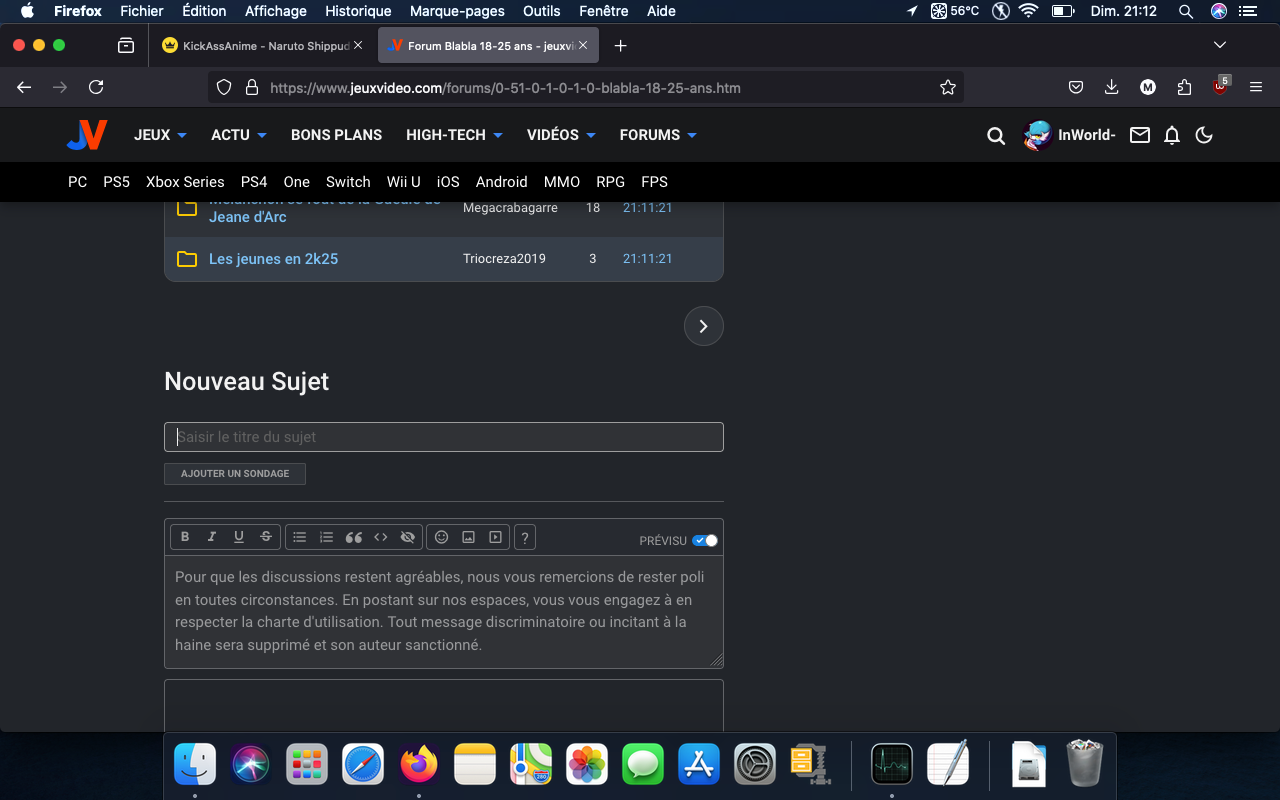Open the smiley emoji picker

(441, 537)
